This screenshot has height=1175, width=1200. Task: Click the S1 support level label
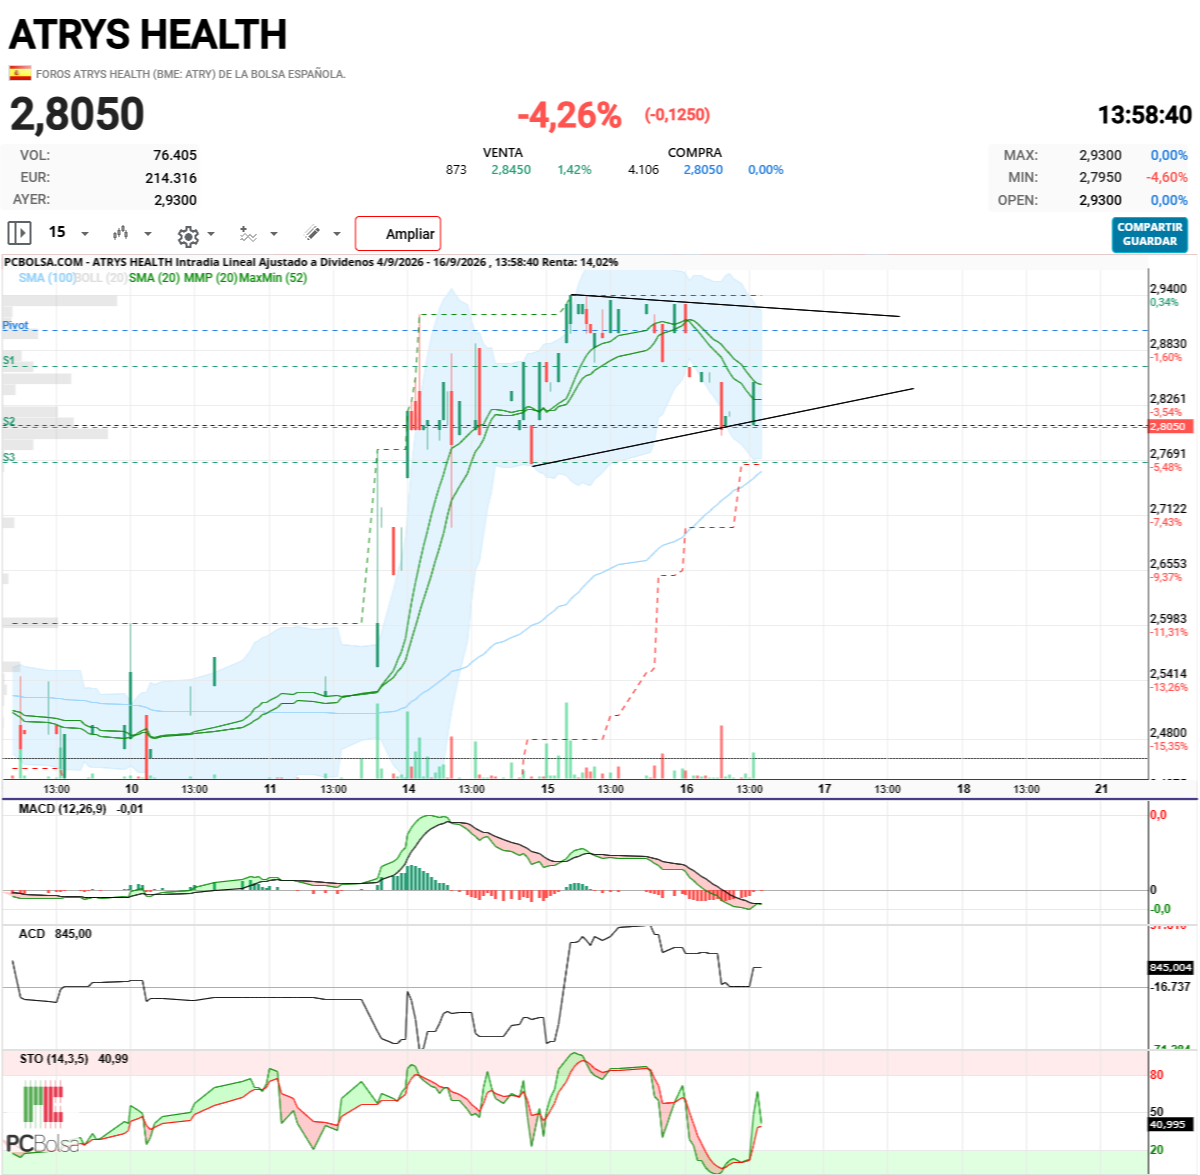point(9,360)
